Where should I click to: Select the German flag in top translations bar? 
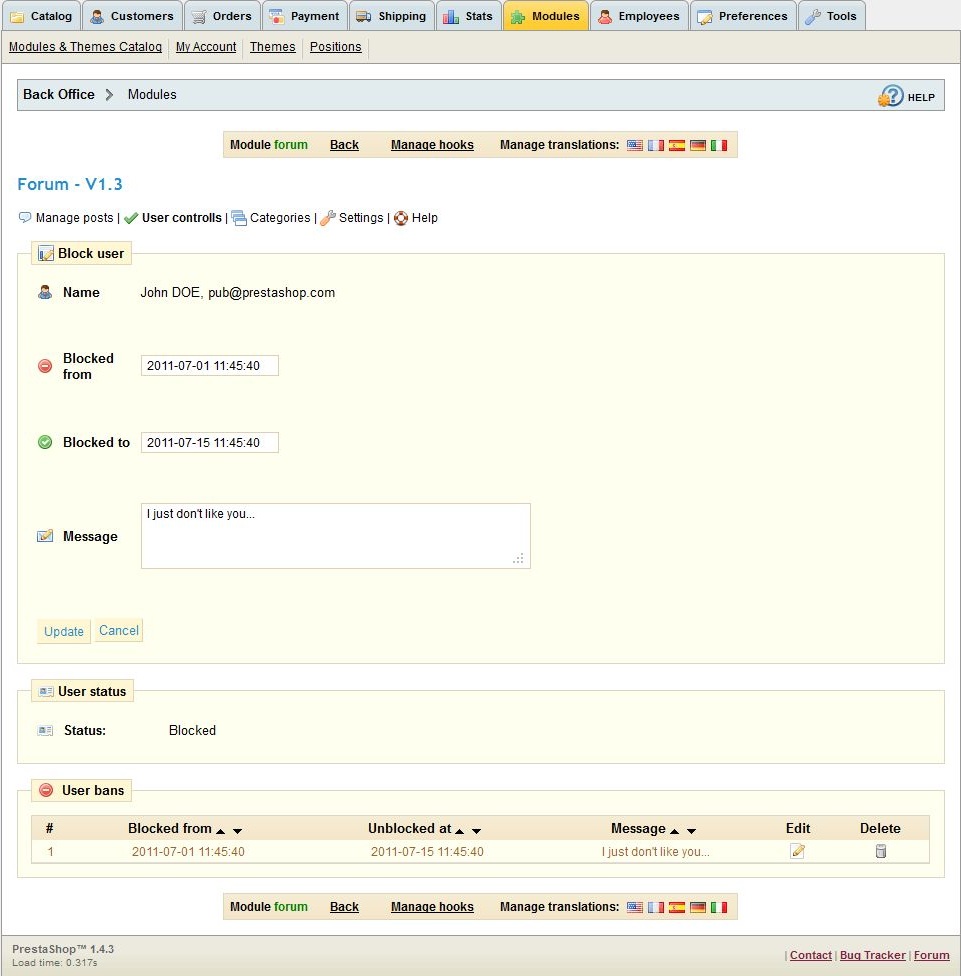click(x=698, y=145)
